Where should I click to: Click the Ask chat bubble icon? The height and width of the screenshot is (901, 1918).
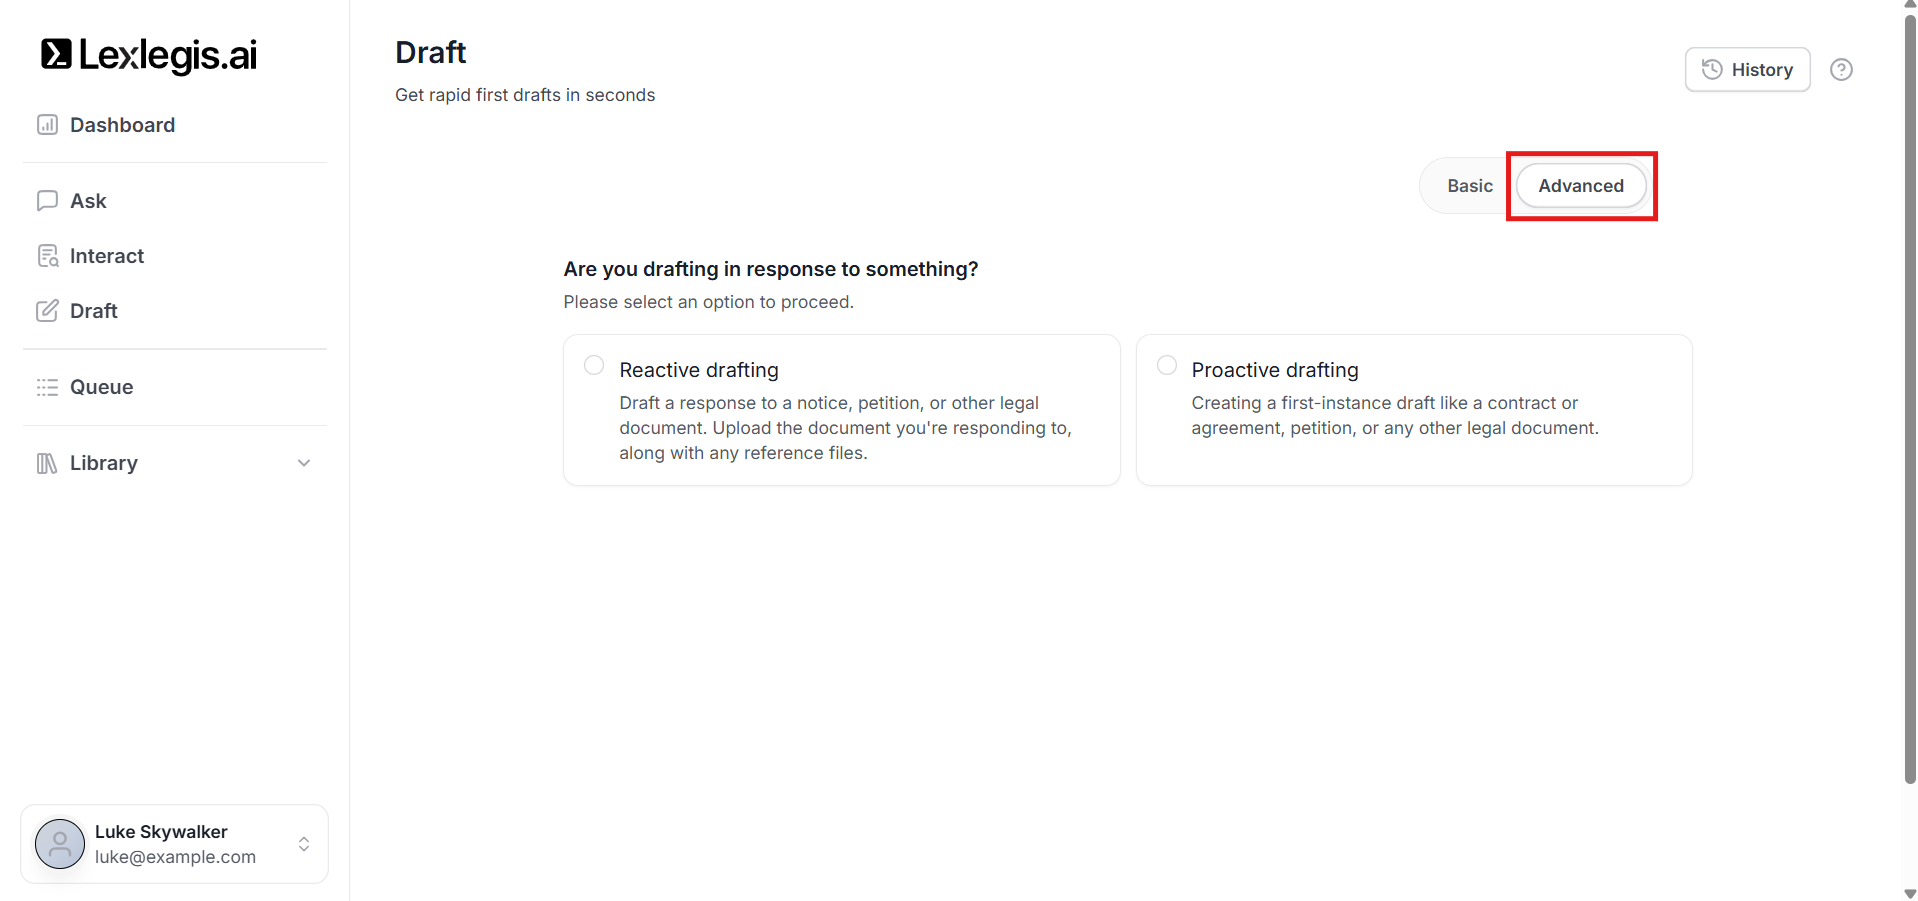click(47, 201)
